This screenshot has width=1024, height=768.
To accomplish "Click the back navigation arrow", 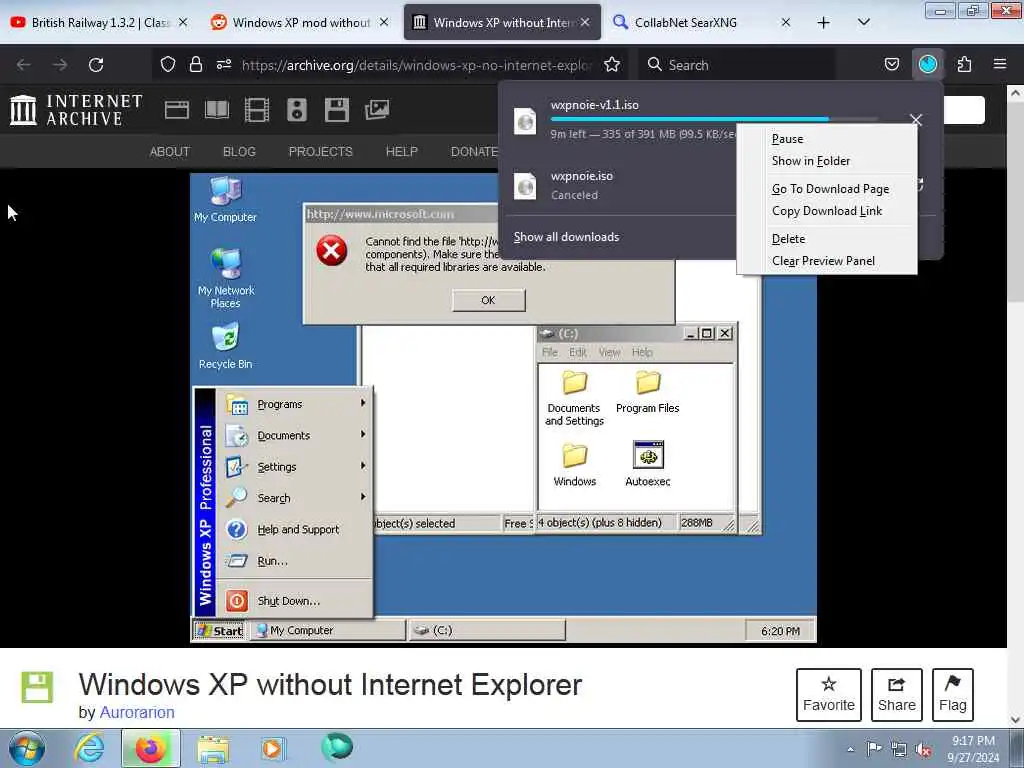I will [24, 65].
